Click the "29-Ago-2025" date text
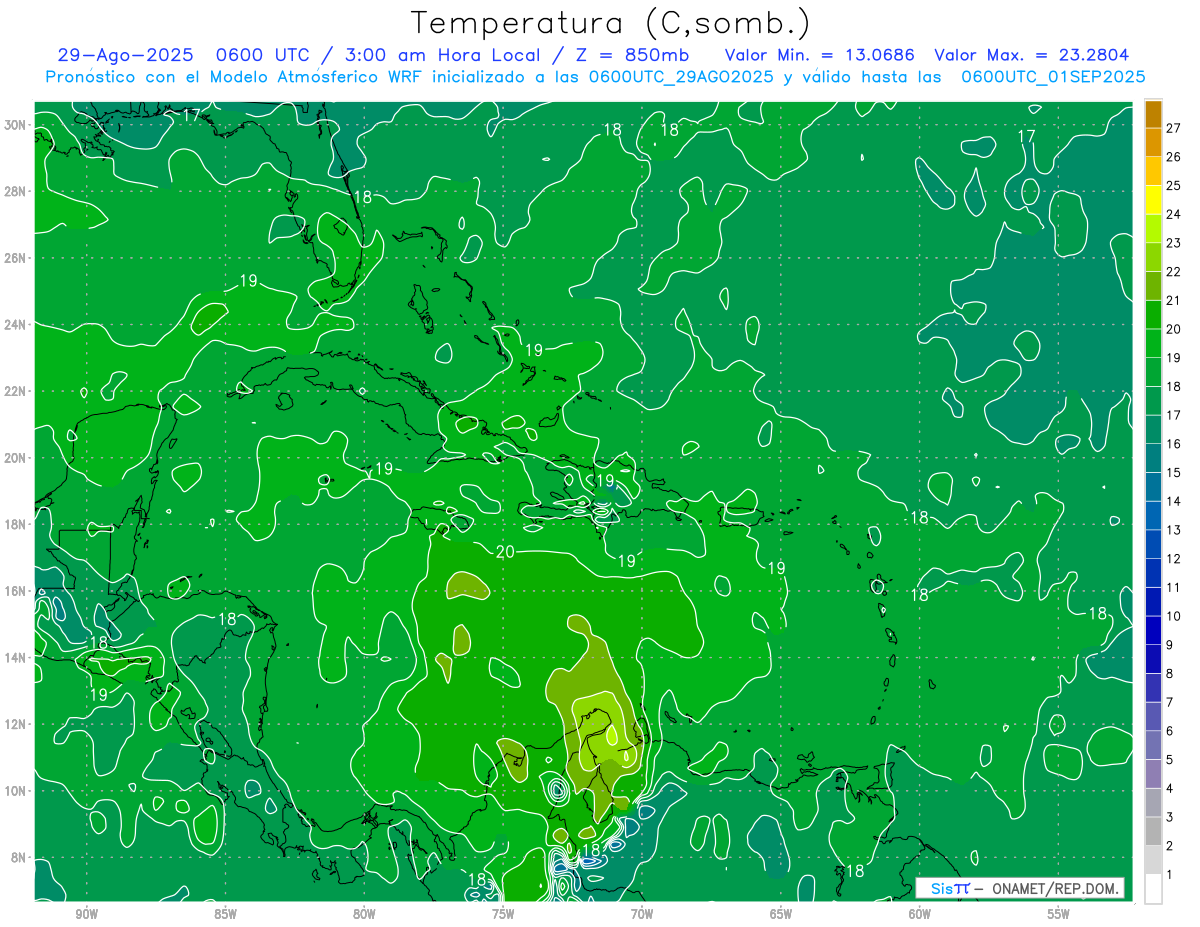The height and width of the screenshot is (927, 1200). pyautogui.click(x=125, y=55)
